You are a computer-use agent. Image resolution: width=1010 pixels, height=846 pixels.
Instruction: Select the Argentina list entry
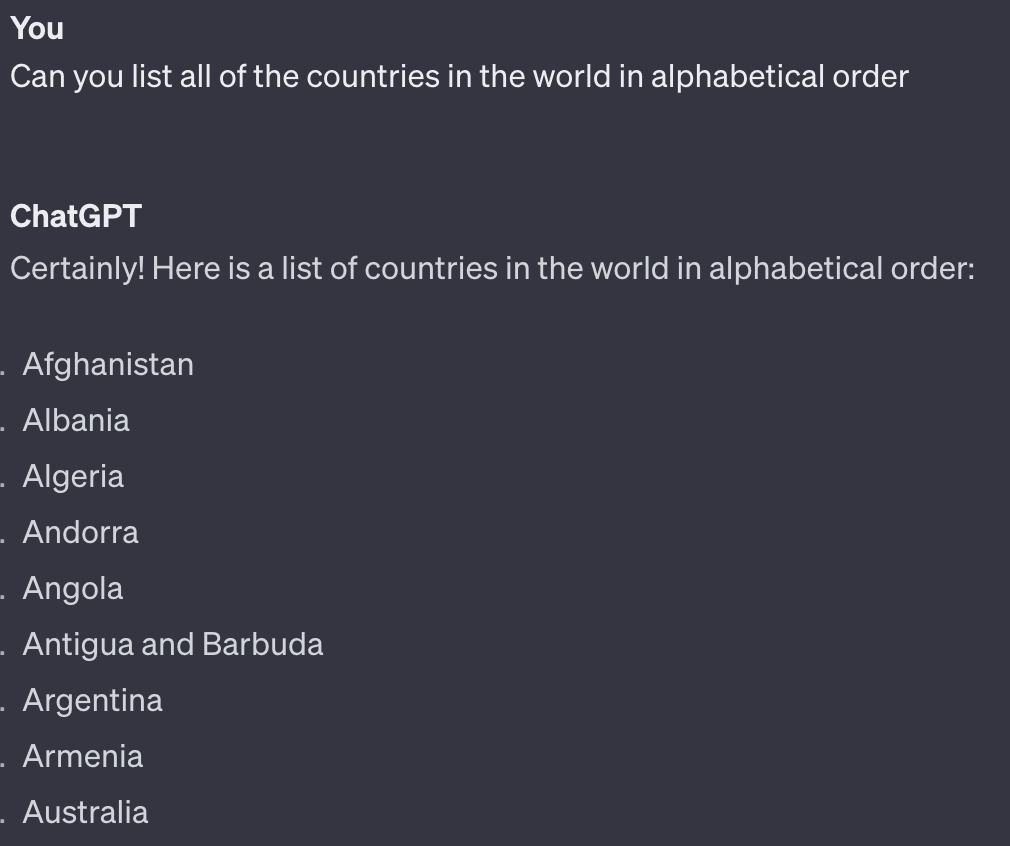pos(92,700)
